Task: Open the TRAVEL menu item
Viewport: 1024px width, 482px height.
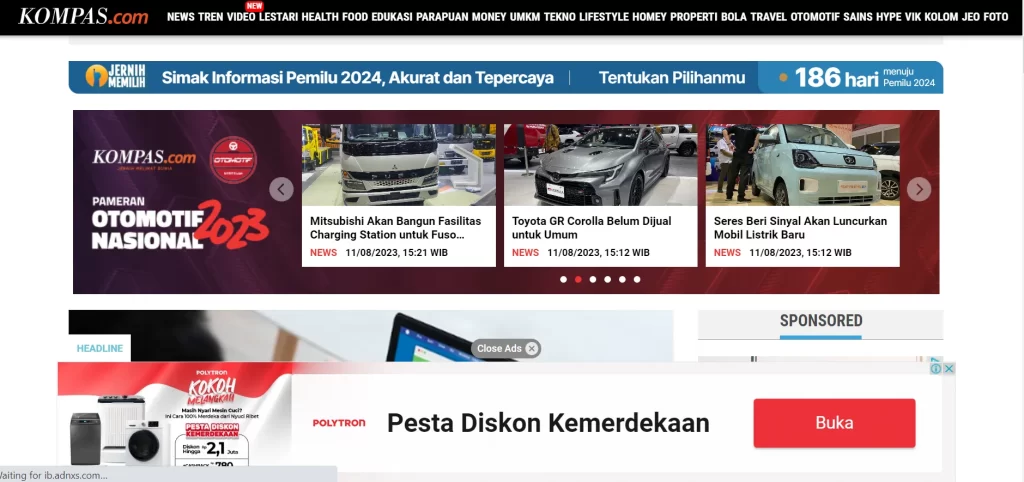Action: coord(769,17)
